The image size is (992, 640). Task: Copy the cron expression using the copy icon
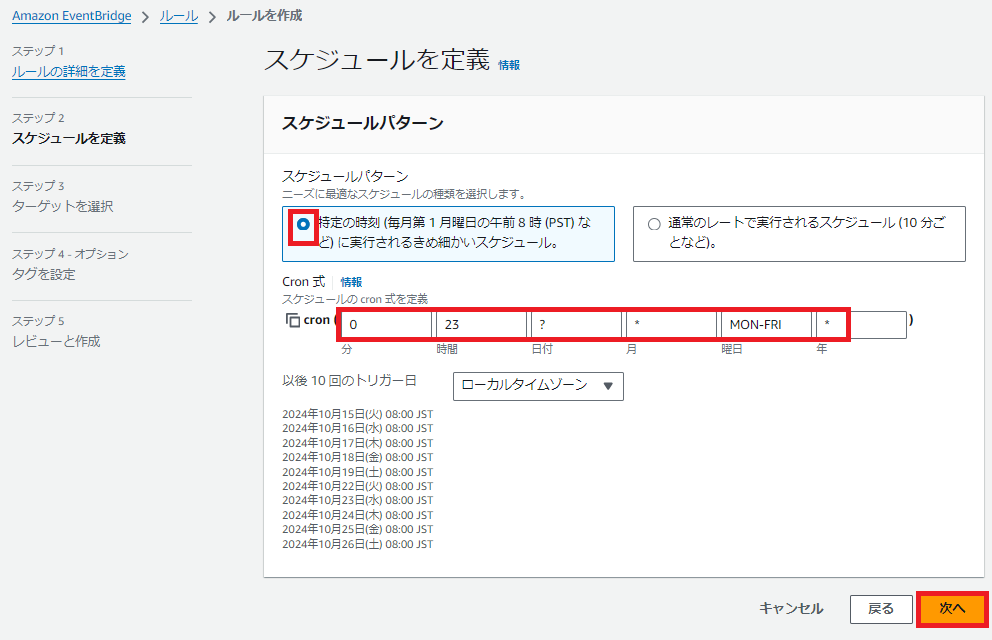[x=292, y=321]
